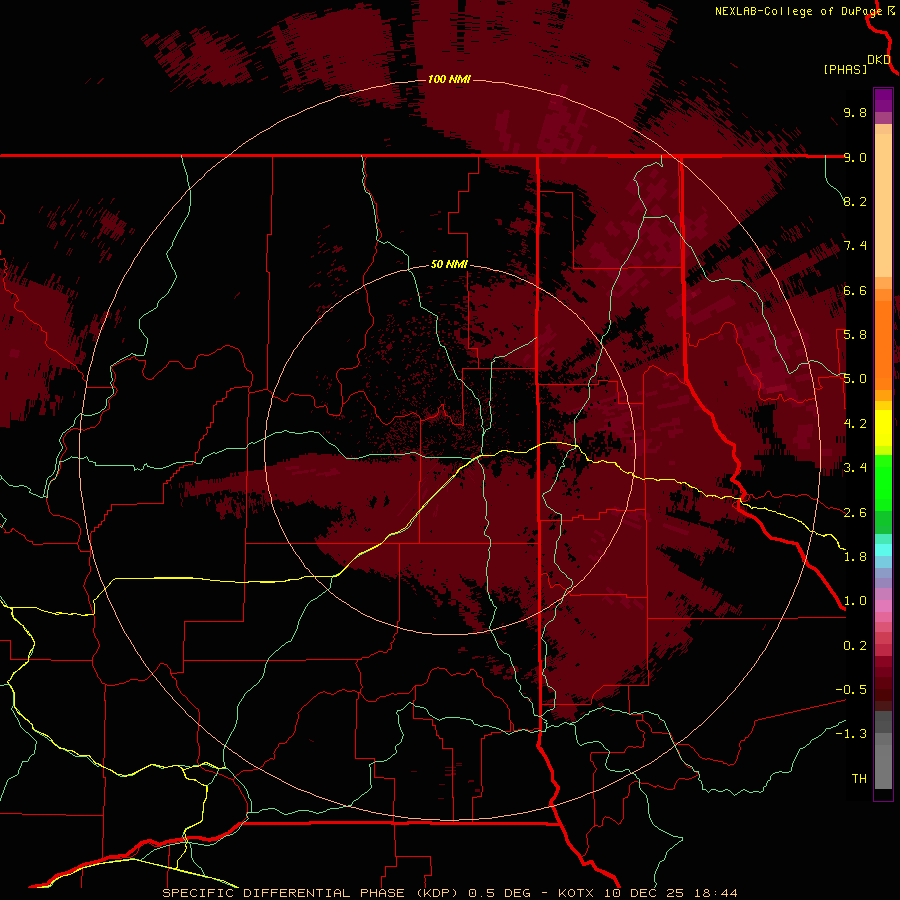Pick the bright yellow color bar segment
900x900 pixels.
[x=883, y=428]
